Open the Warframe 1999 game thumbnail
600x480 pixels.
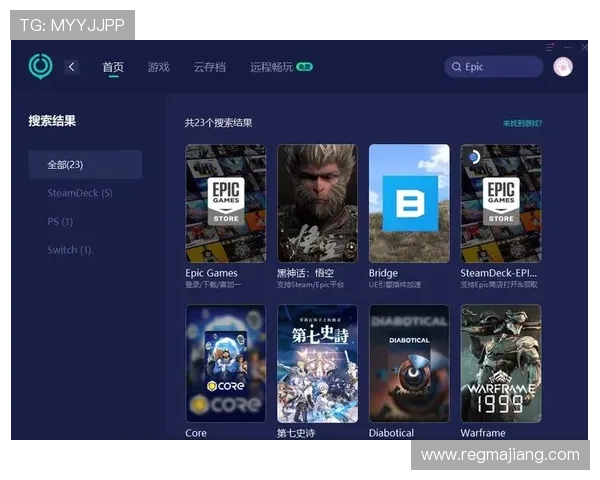click(x=501, y=363)
